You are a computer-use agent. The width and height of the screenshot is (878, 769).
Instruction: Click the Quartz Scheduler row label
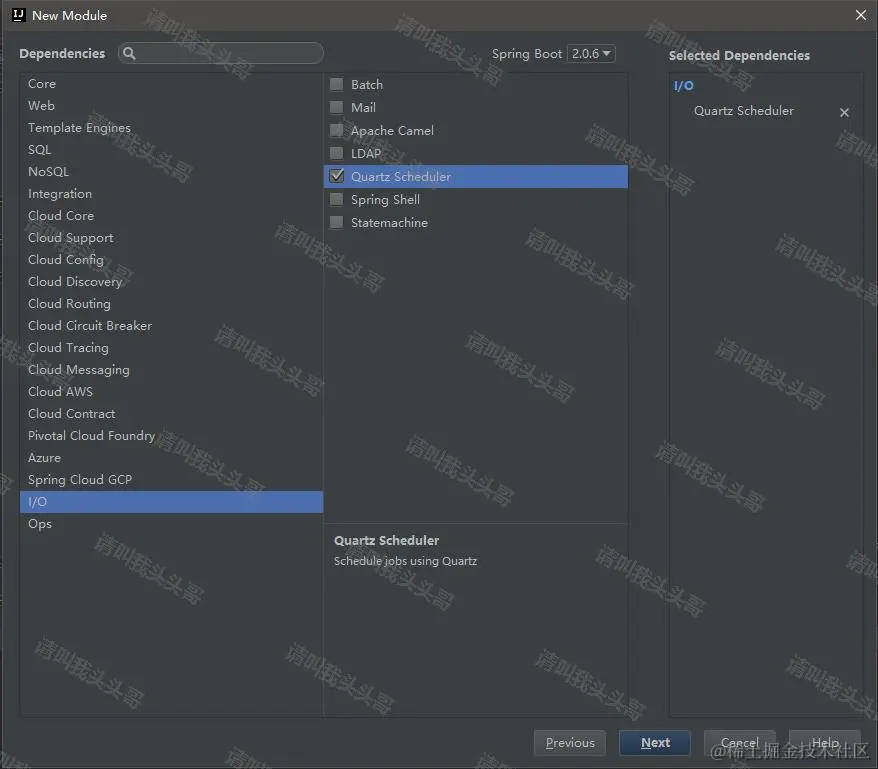point(400,176)
